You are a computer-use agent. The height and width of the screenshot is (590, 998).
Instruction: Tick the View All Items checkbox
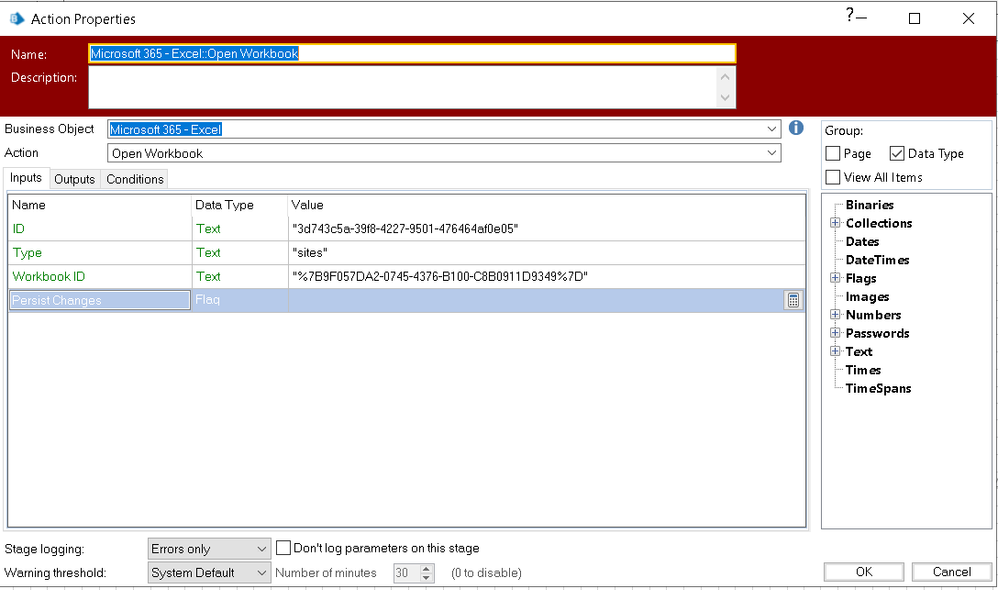(x=833, y=177)
